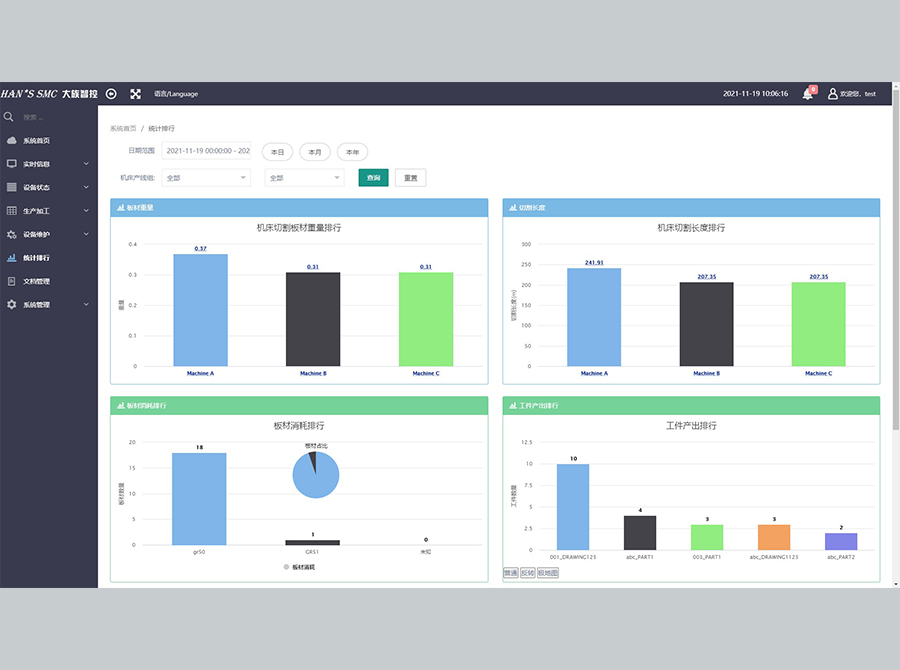Expand the 实时信息 sidebar submenu
900x670 pixels.
48,164
